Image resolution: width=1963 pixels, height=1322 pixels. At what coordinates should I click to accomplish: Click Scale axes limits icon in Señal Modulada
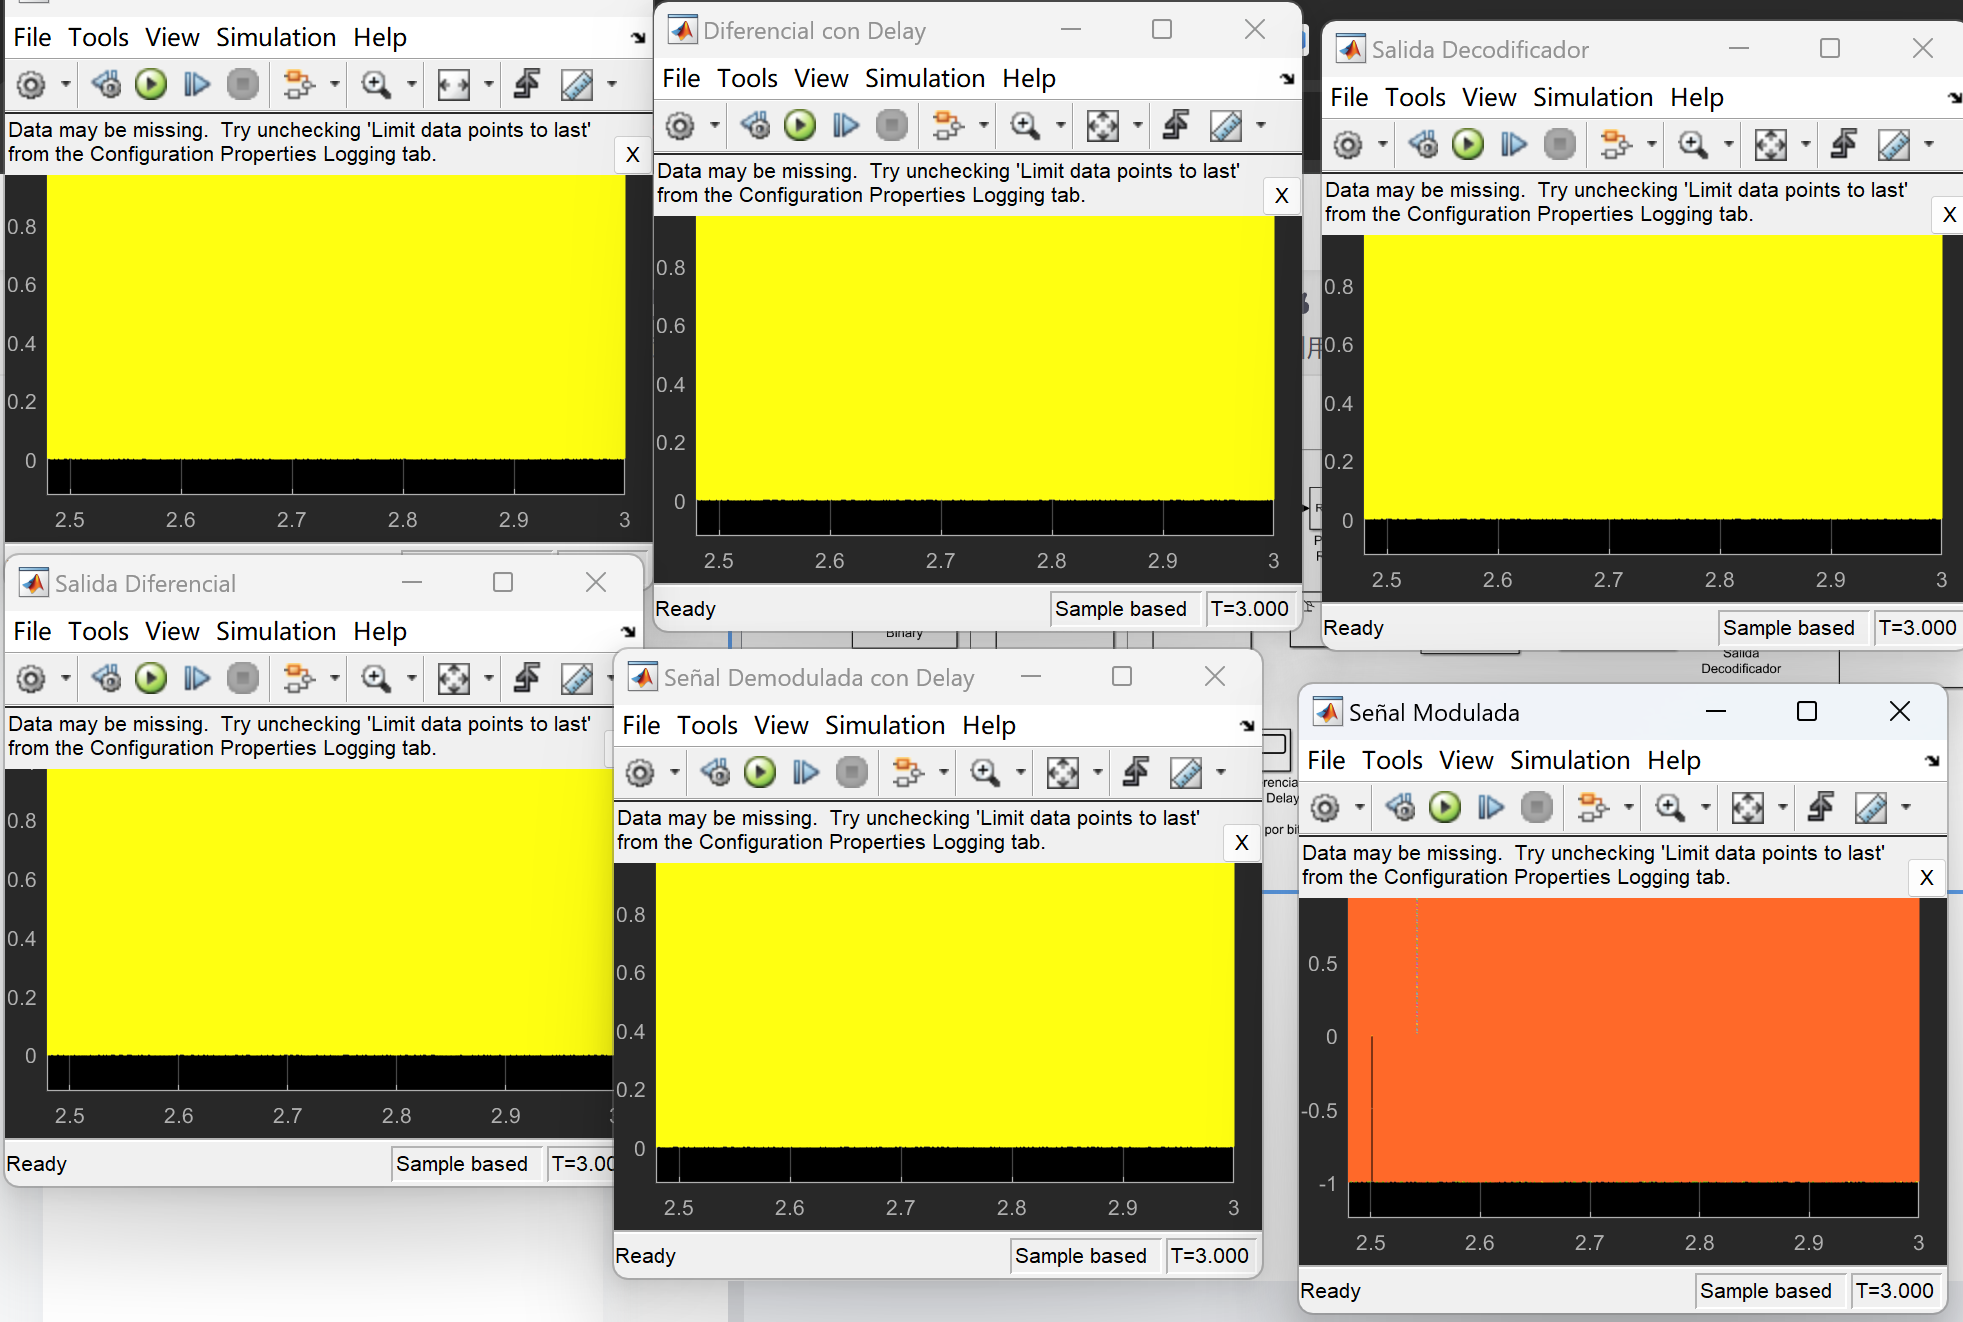[x=1747, y=807]
